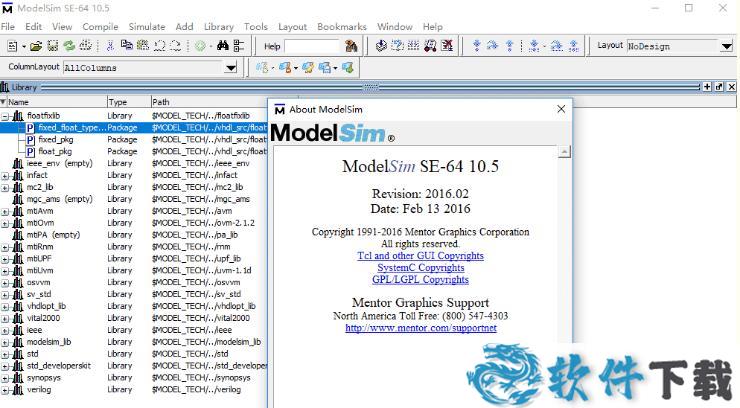Click inside the Help search field
This screenshot has height=408, width=740.
(311, 46)
